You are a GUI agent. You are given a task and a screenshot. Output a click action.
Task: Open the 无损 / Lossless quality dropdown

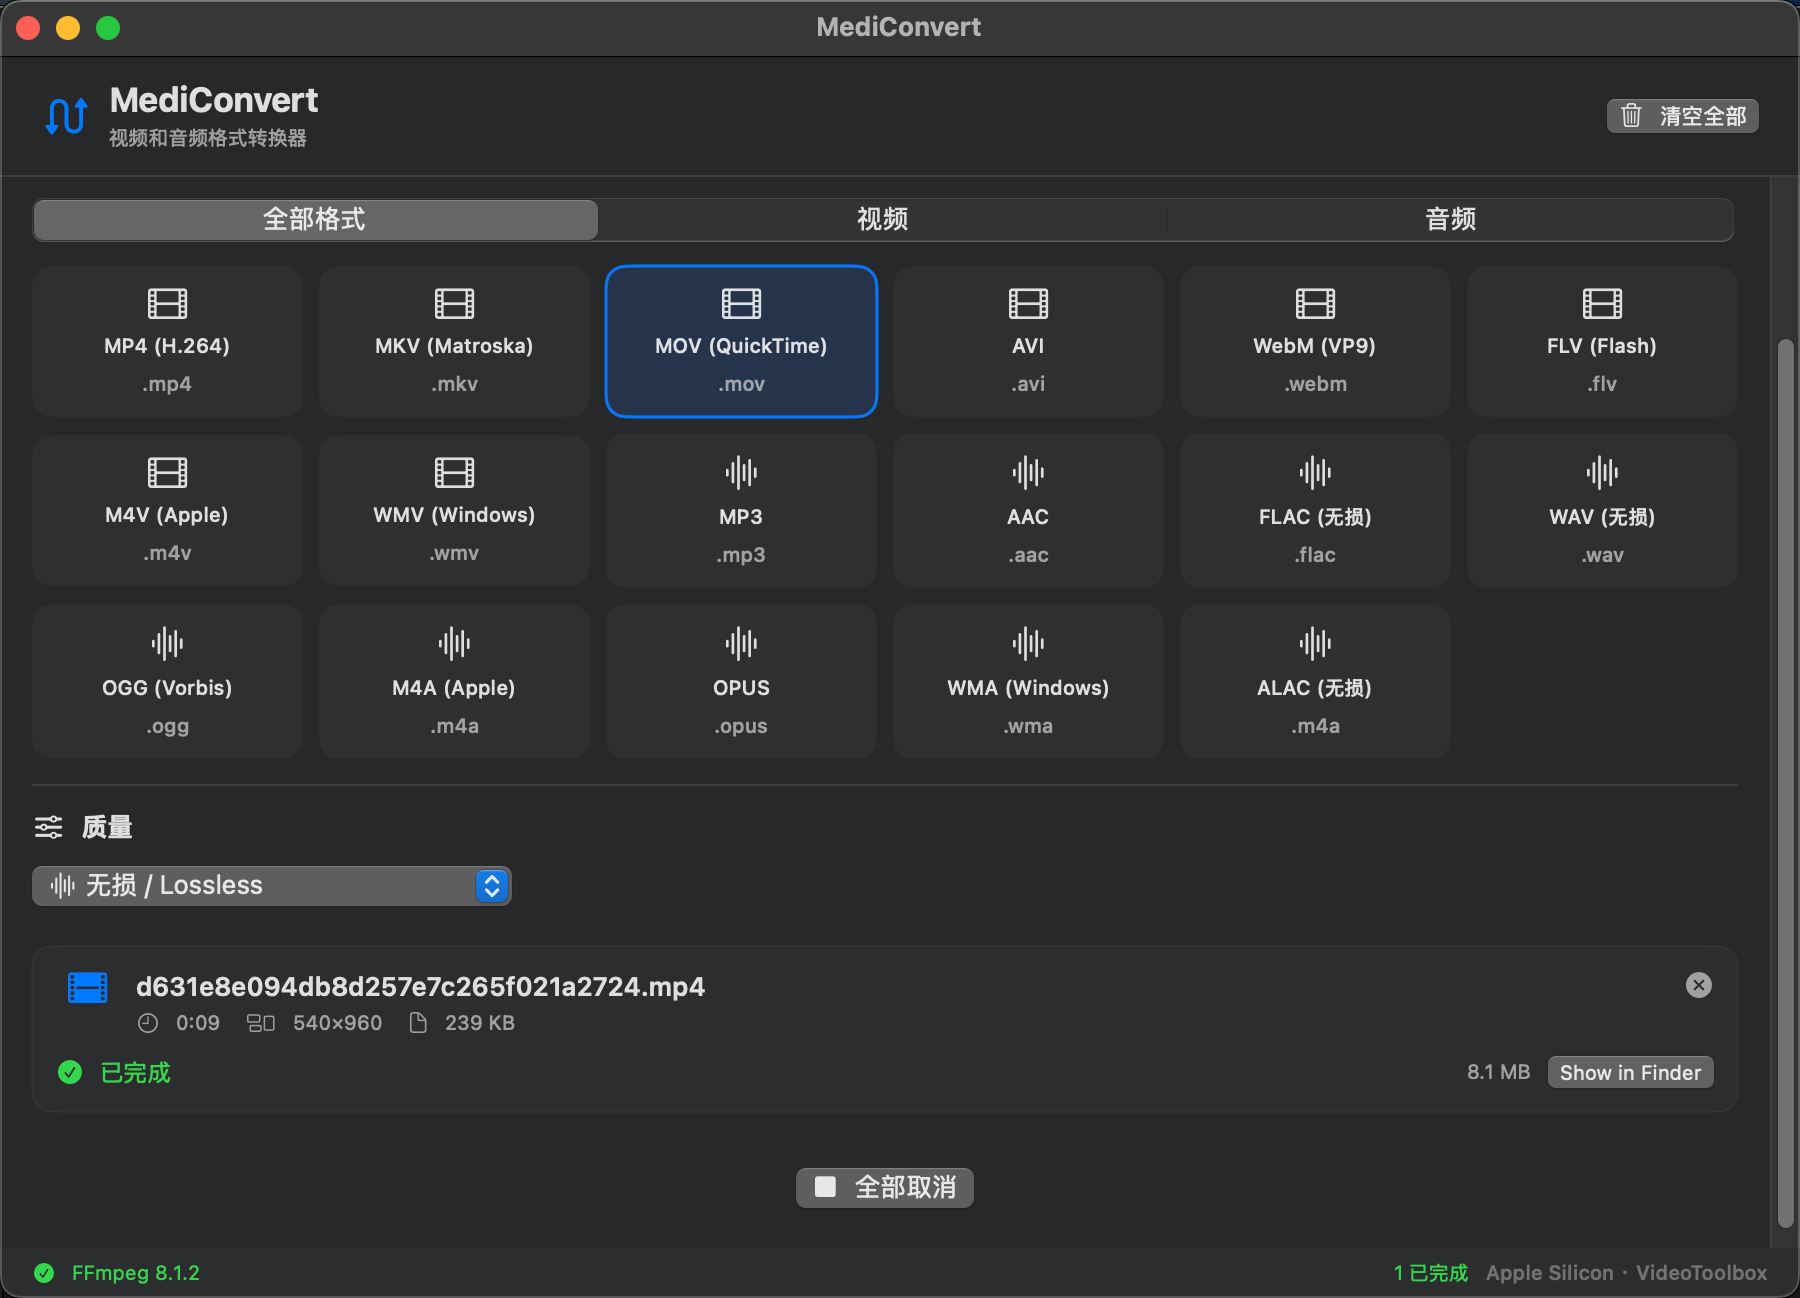272,886
